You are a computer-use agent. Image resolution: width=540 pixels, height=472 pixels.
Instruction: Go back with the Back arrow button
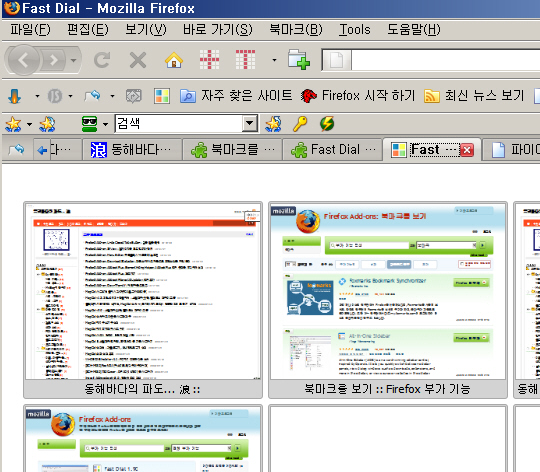click(x=23, y=60)
